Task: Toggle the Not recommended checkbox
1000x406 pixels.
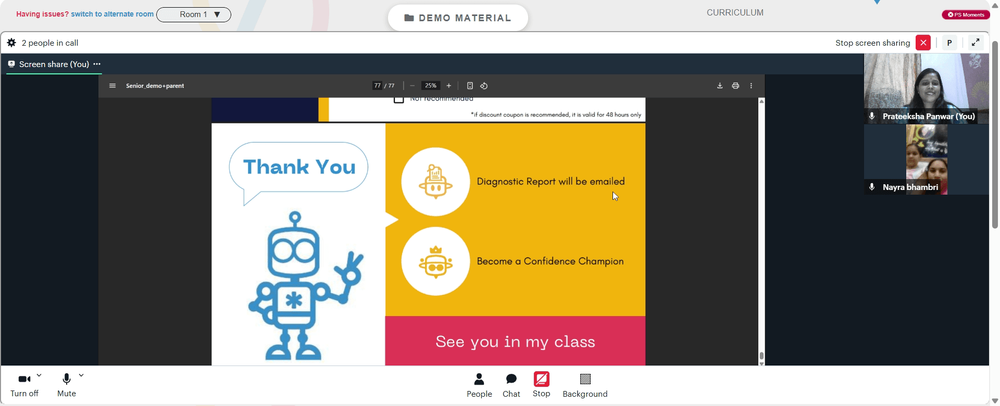Action: pos(399,99)
